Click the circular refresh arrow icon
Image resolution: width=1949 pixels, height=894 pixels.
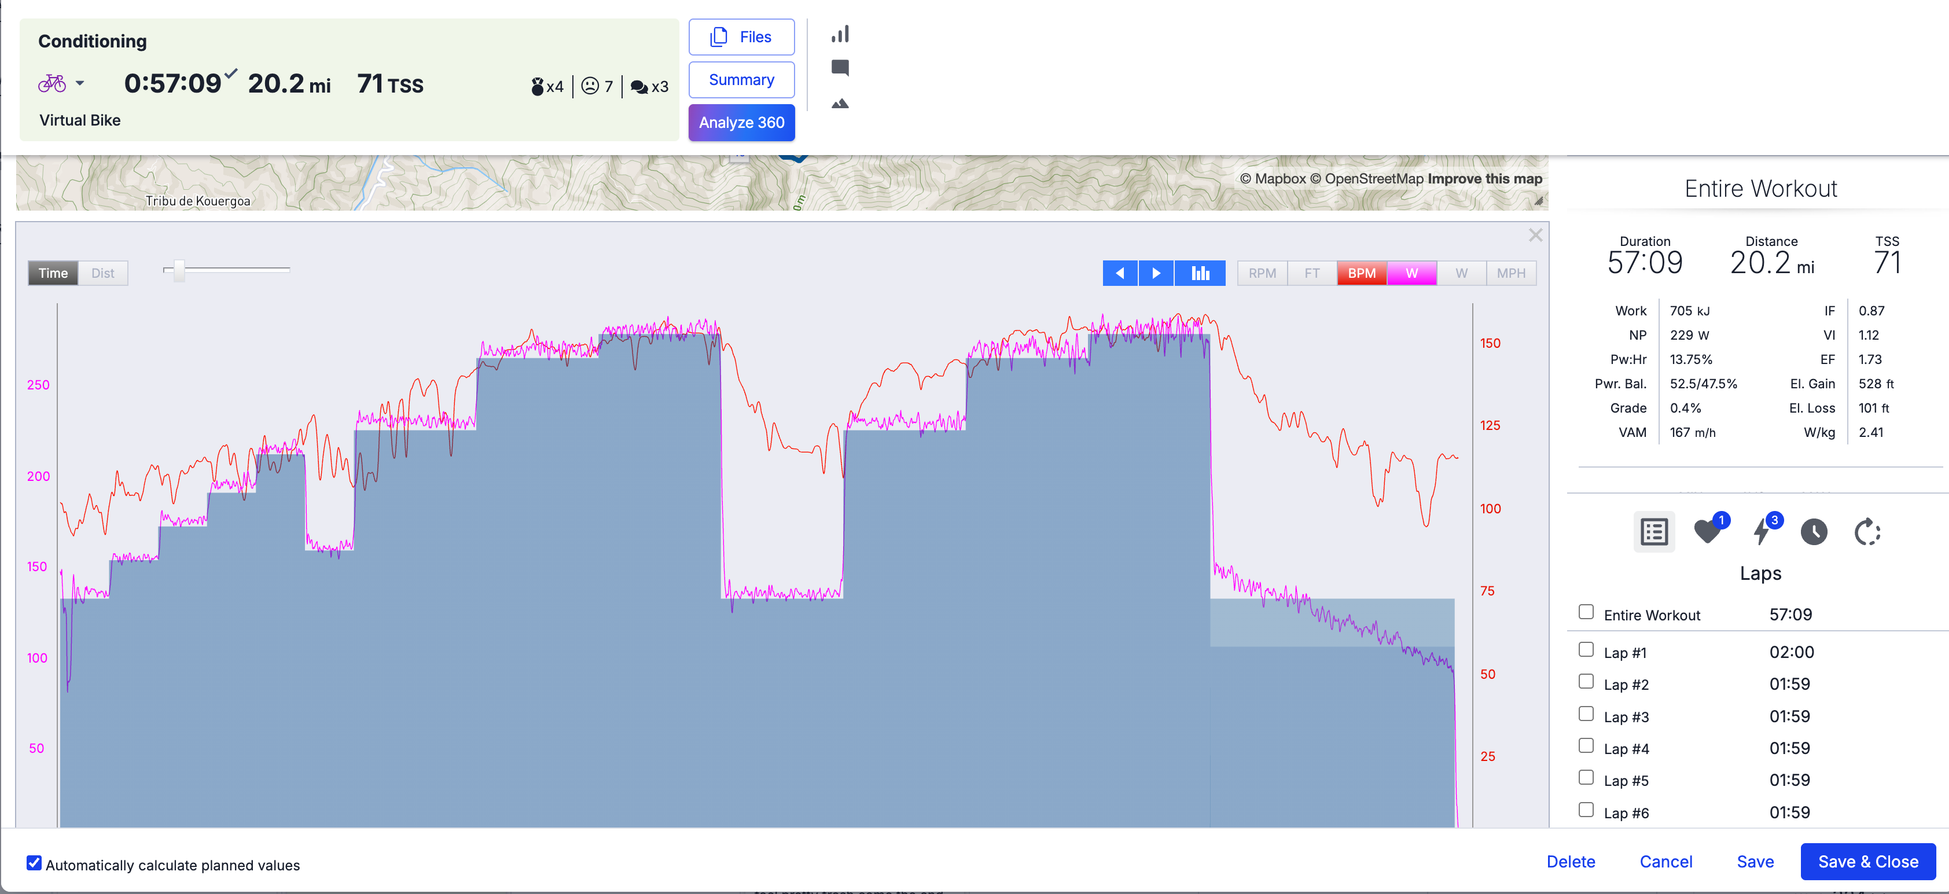pyautogui.click(x=1867, y=532)
